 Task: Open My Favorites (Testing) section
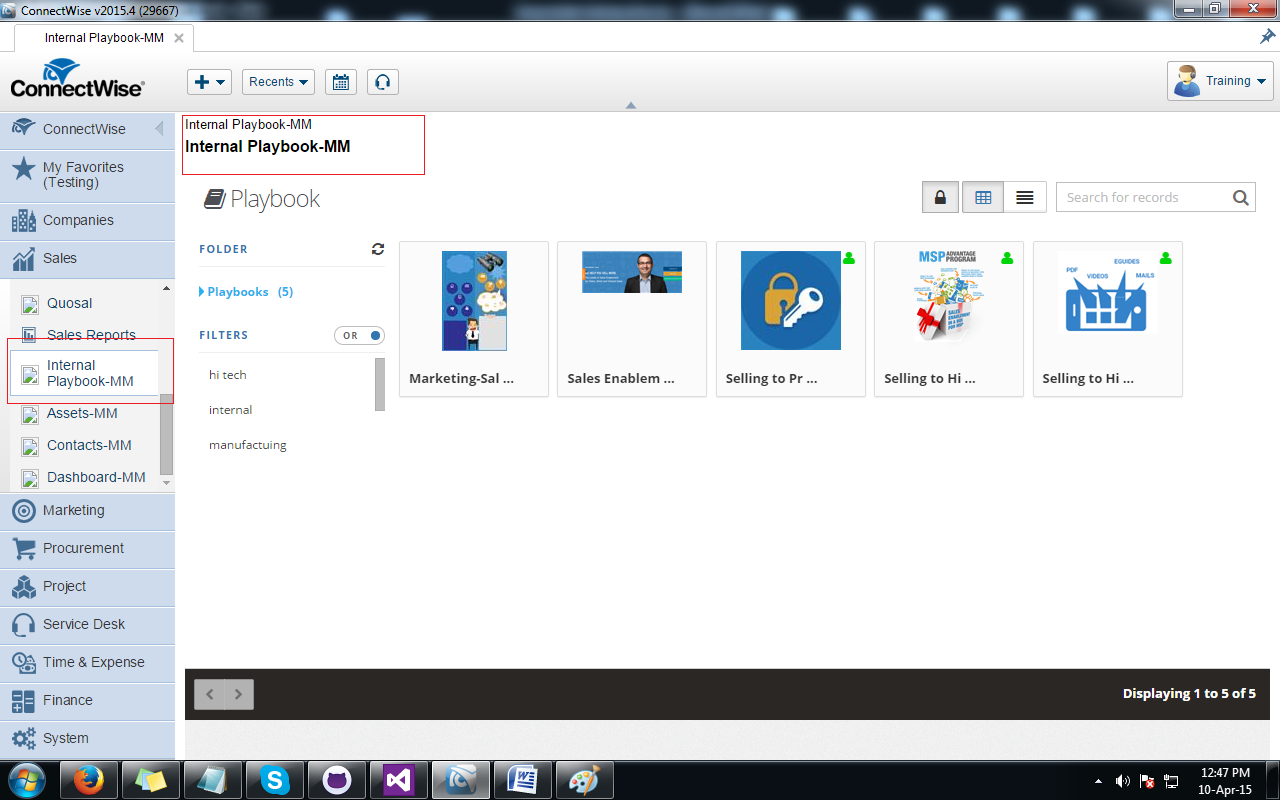pos(87,175)
